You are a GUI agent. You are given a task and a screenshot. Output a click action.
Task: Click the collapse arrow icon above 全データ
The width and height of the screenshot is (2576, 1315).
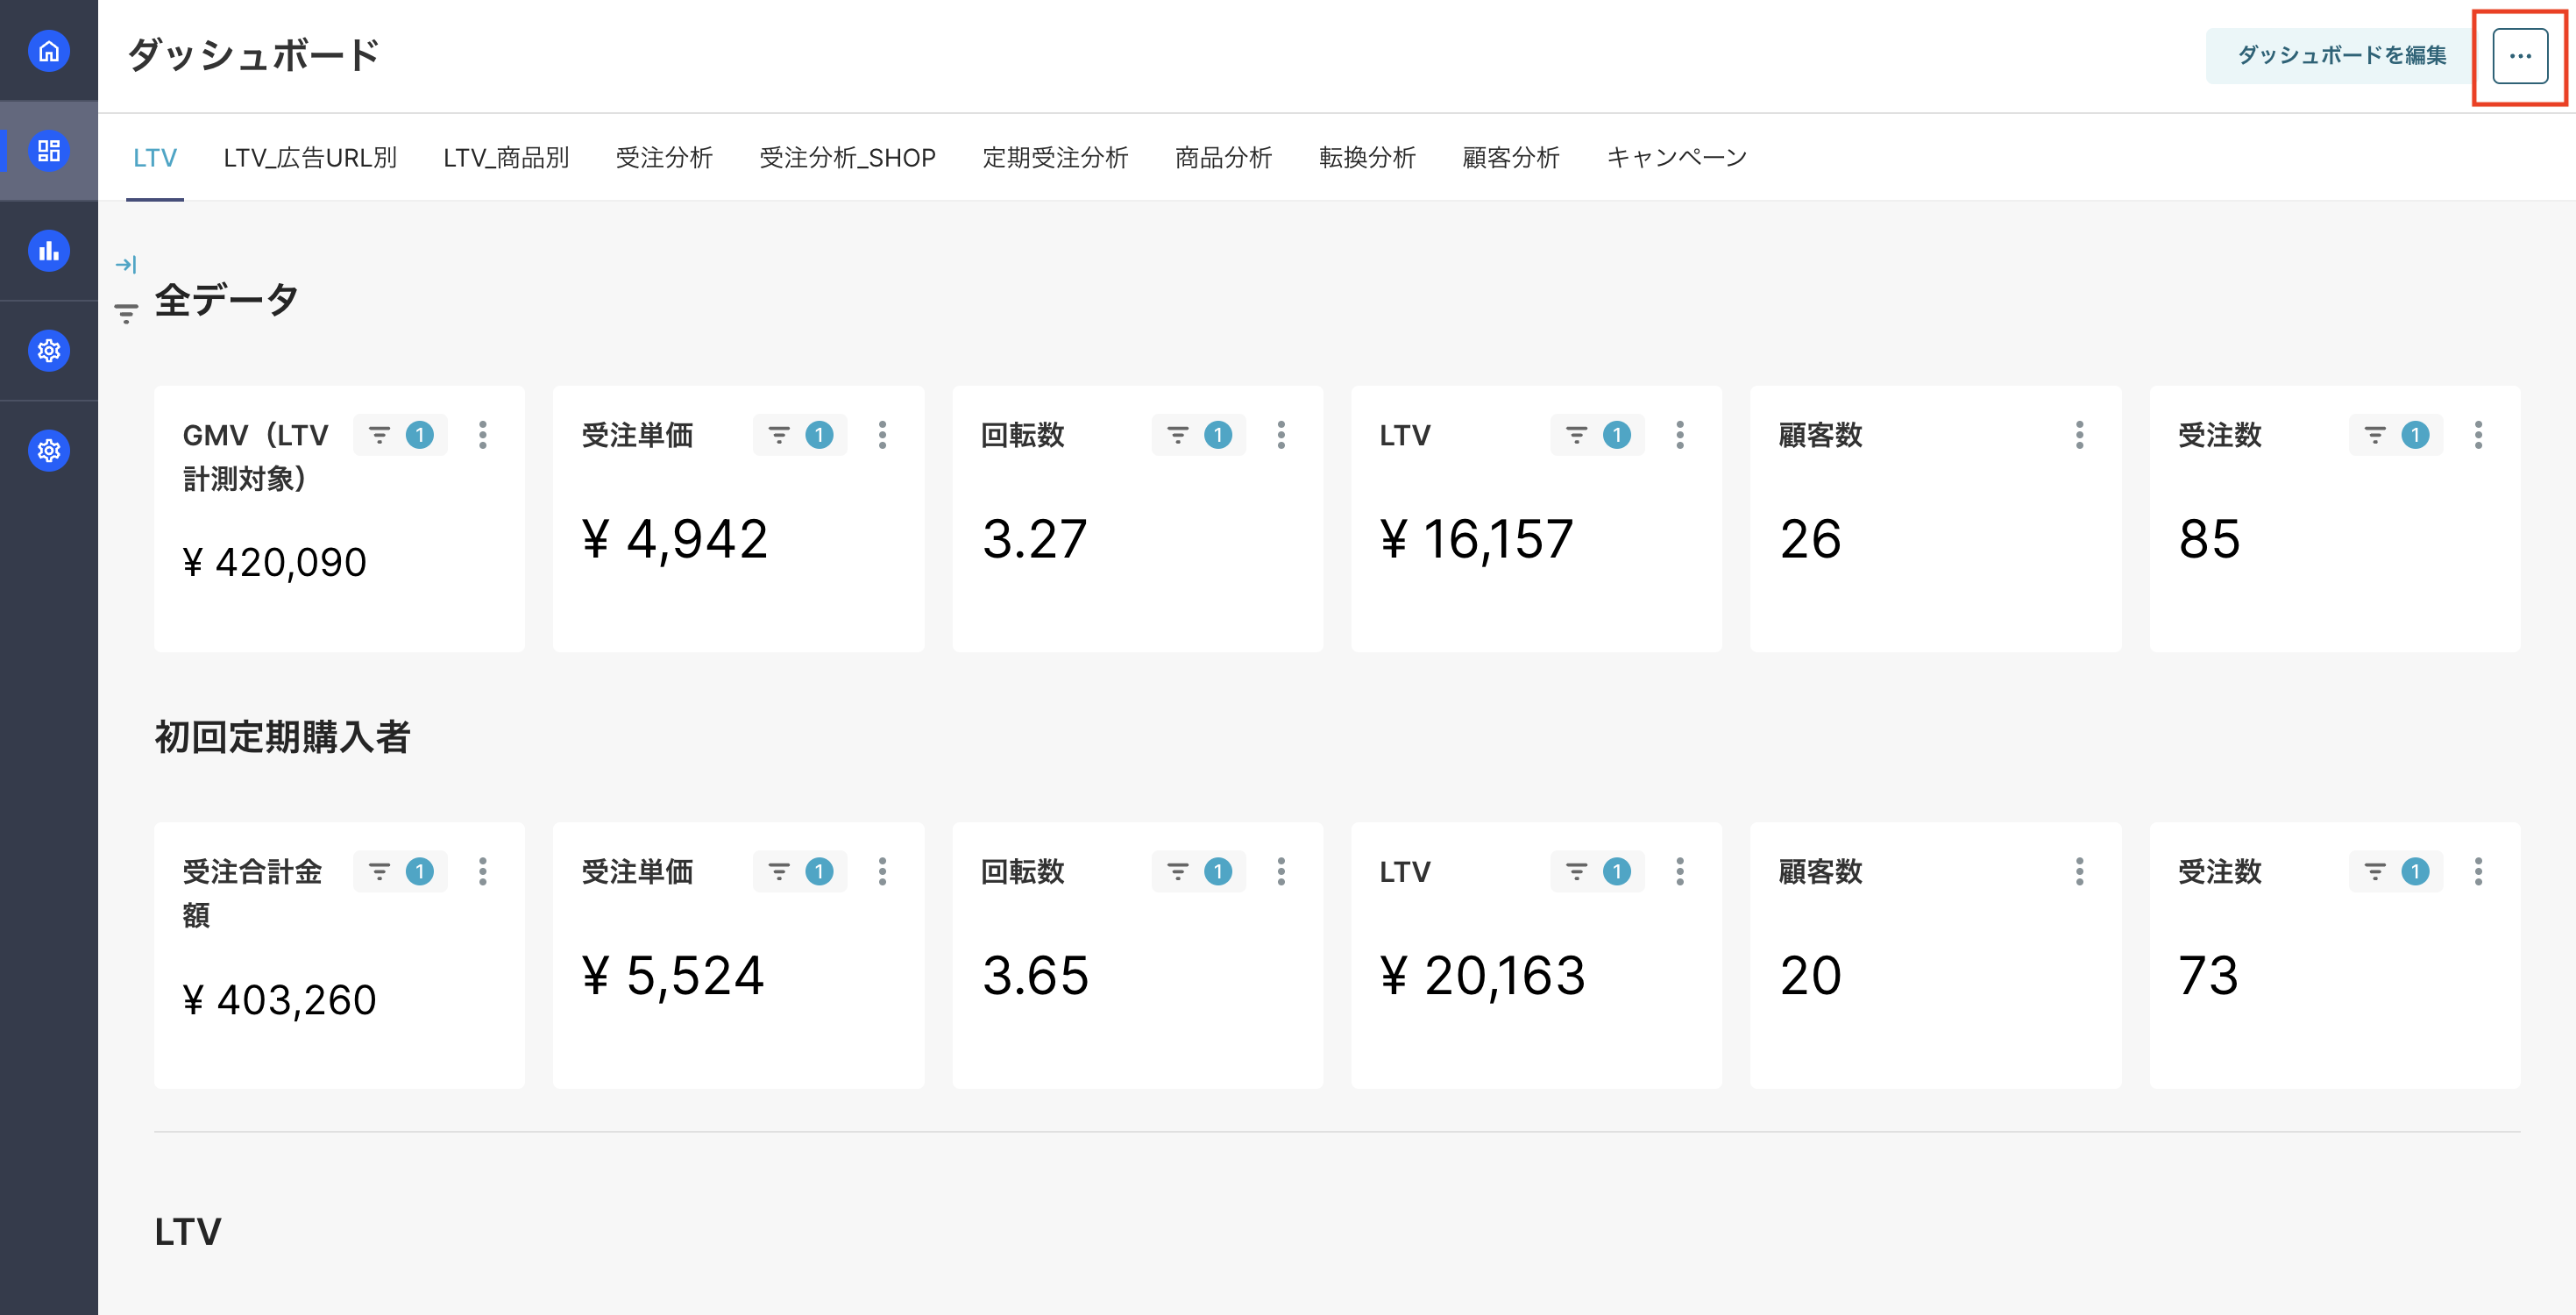(126, 265)
